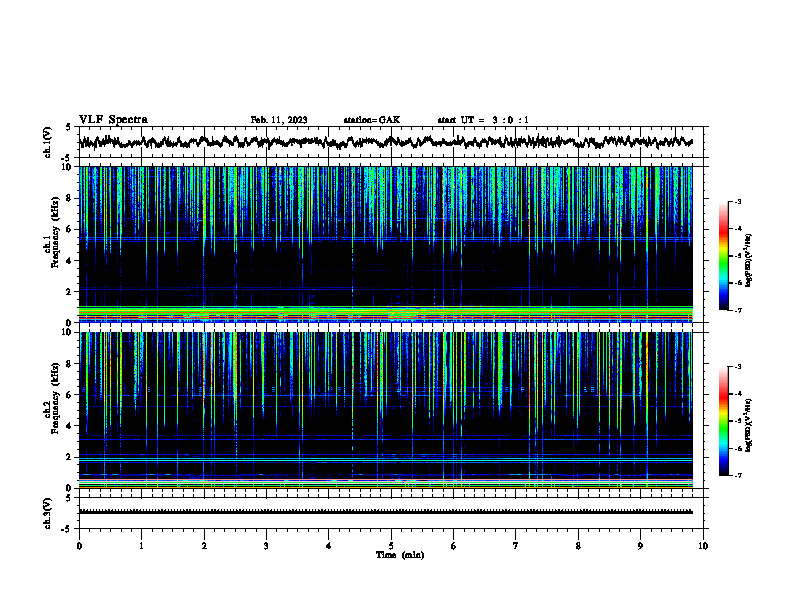
Task: Click the station=GAK label
Action: click(372, 120)
